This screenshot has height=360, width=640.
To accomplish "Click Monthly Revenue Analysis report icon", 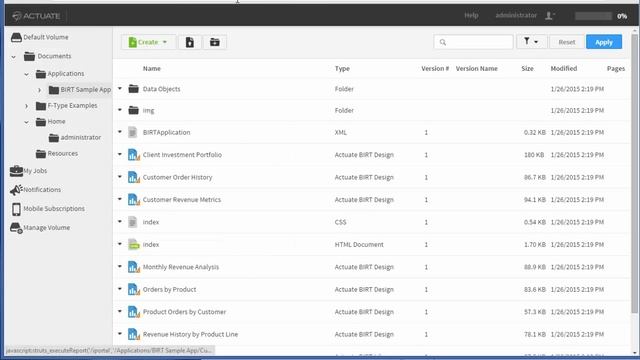I will click(133, 267).
